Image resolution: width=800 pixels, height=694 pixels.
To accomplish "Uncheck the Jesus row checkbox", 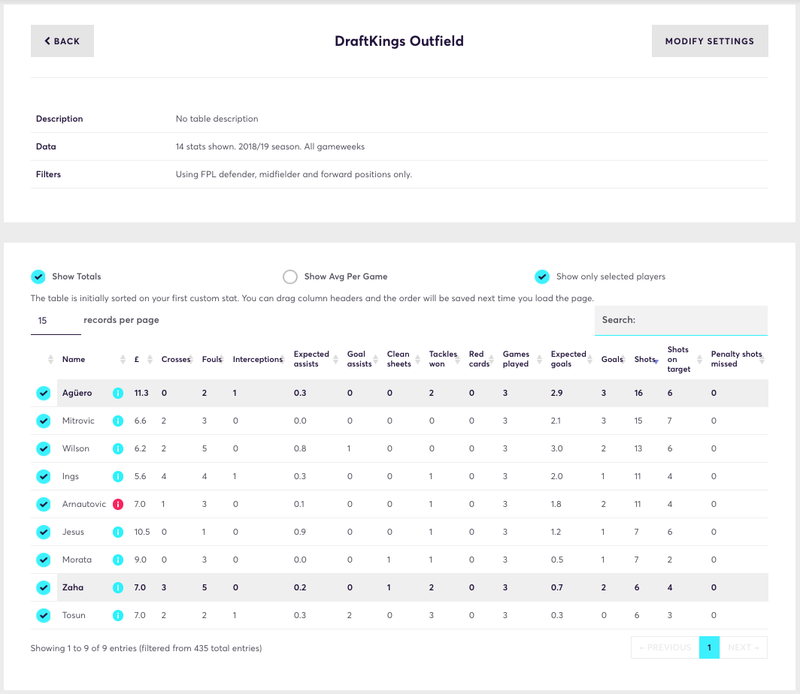I will [43, 532].
